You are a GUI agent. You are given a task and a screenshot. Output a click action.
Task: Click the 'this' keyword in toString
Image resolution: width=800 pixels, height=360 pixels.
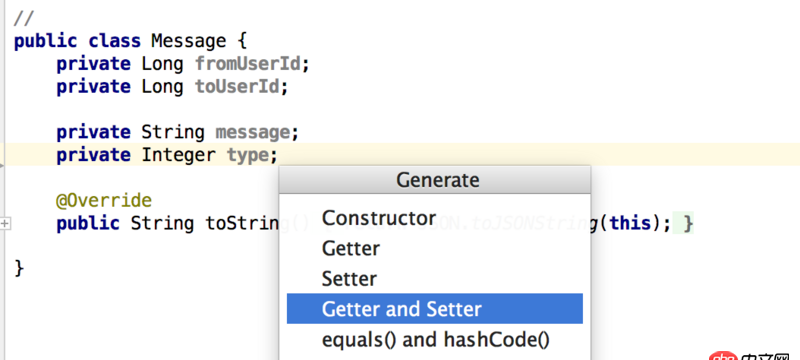tap(631, 223)
